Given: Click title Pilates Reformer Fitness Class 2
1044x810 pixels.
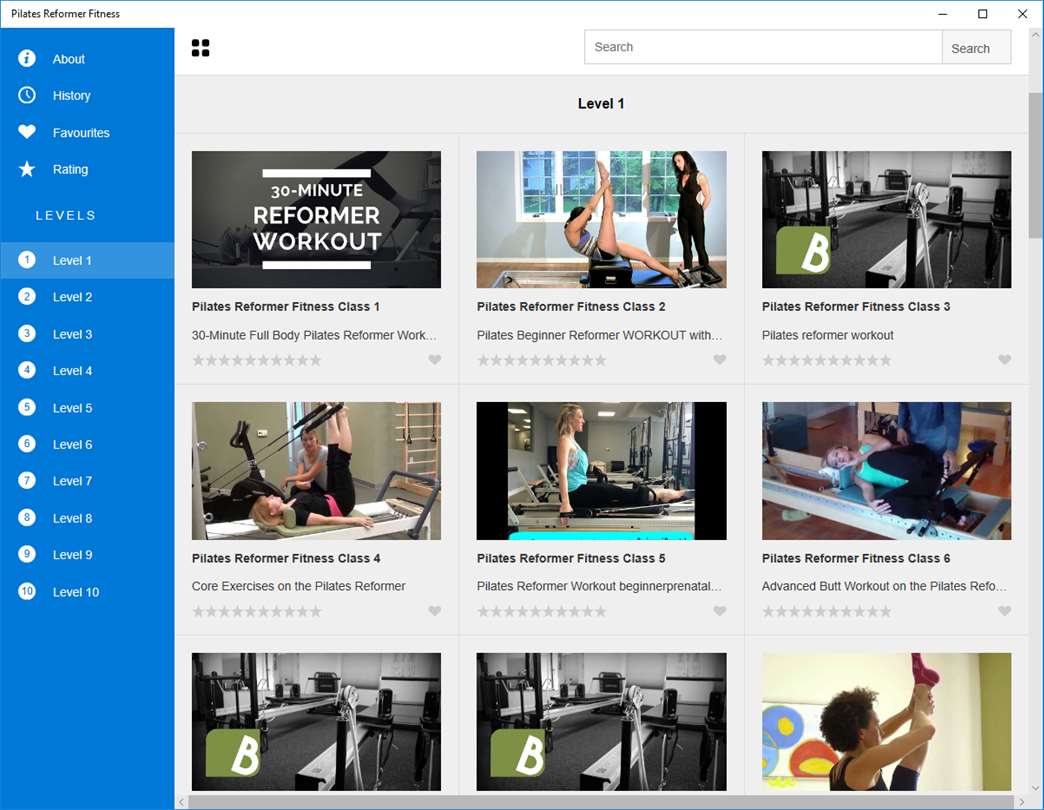Looking at the screenshot, I should (571, 307).
